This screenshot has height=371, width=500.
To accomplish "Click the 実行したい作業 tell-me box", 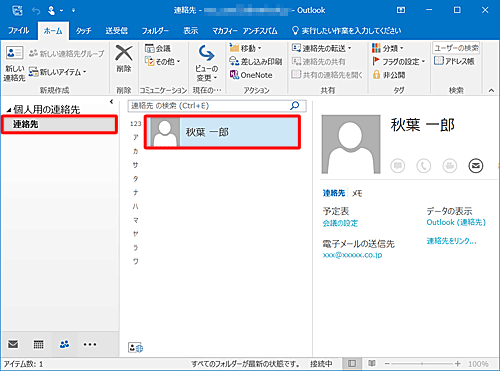I will tap(347, 31).
